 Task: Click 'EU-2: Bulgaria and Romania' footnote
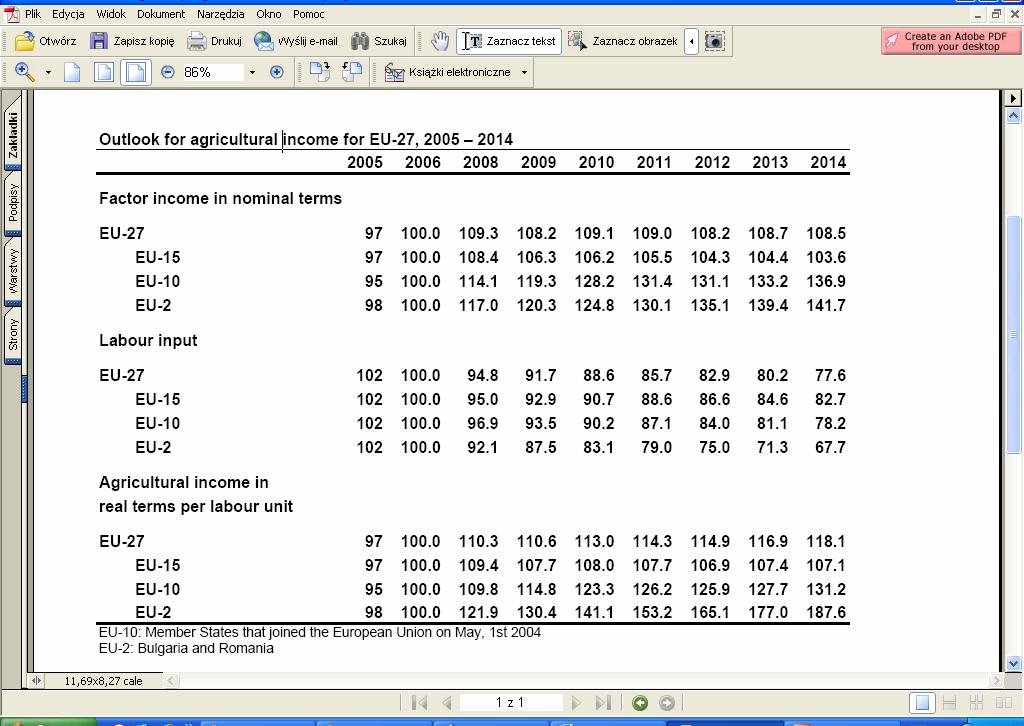coord(186,648)
